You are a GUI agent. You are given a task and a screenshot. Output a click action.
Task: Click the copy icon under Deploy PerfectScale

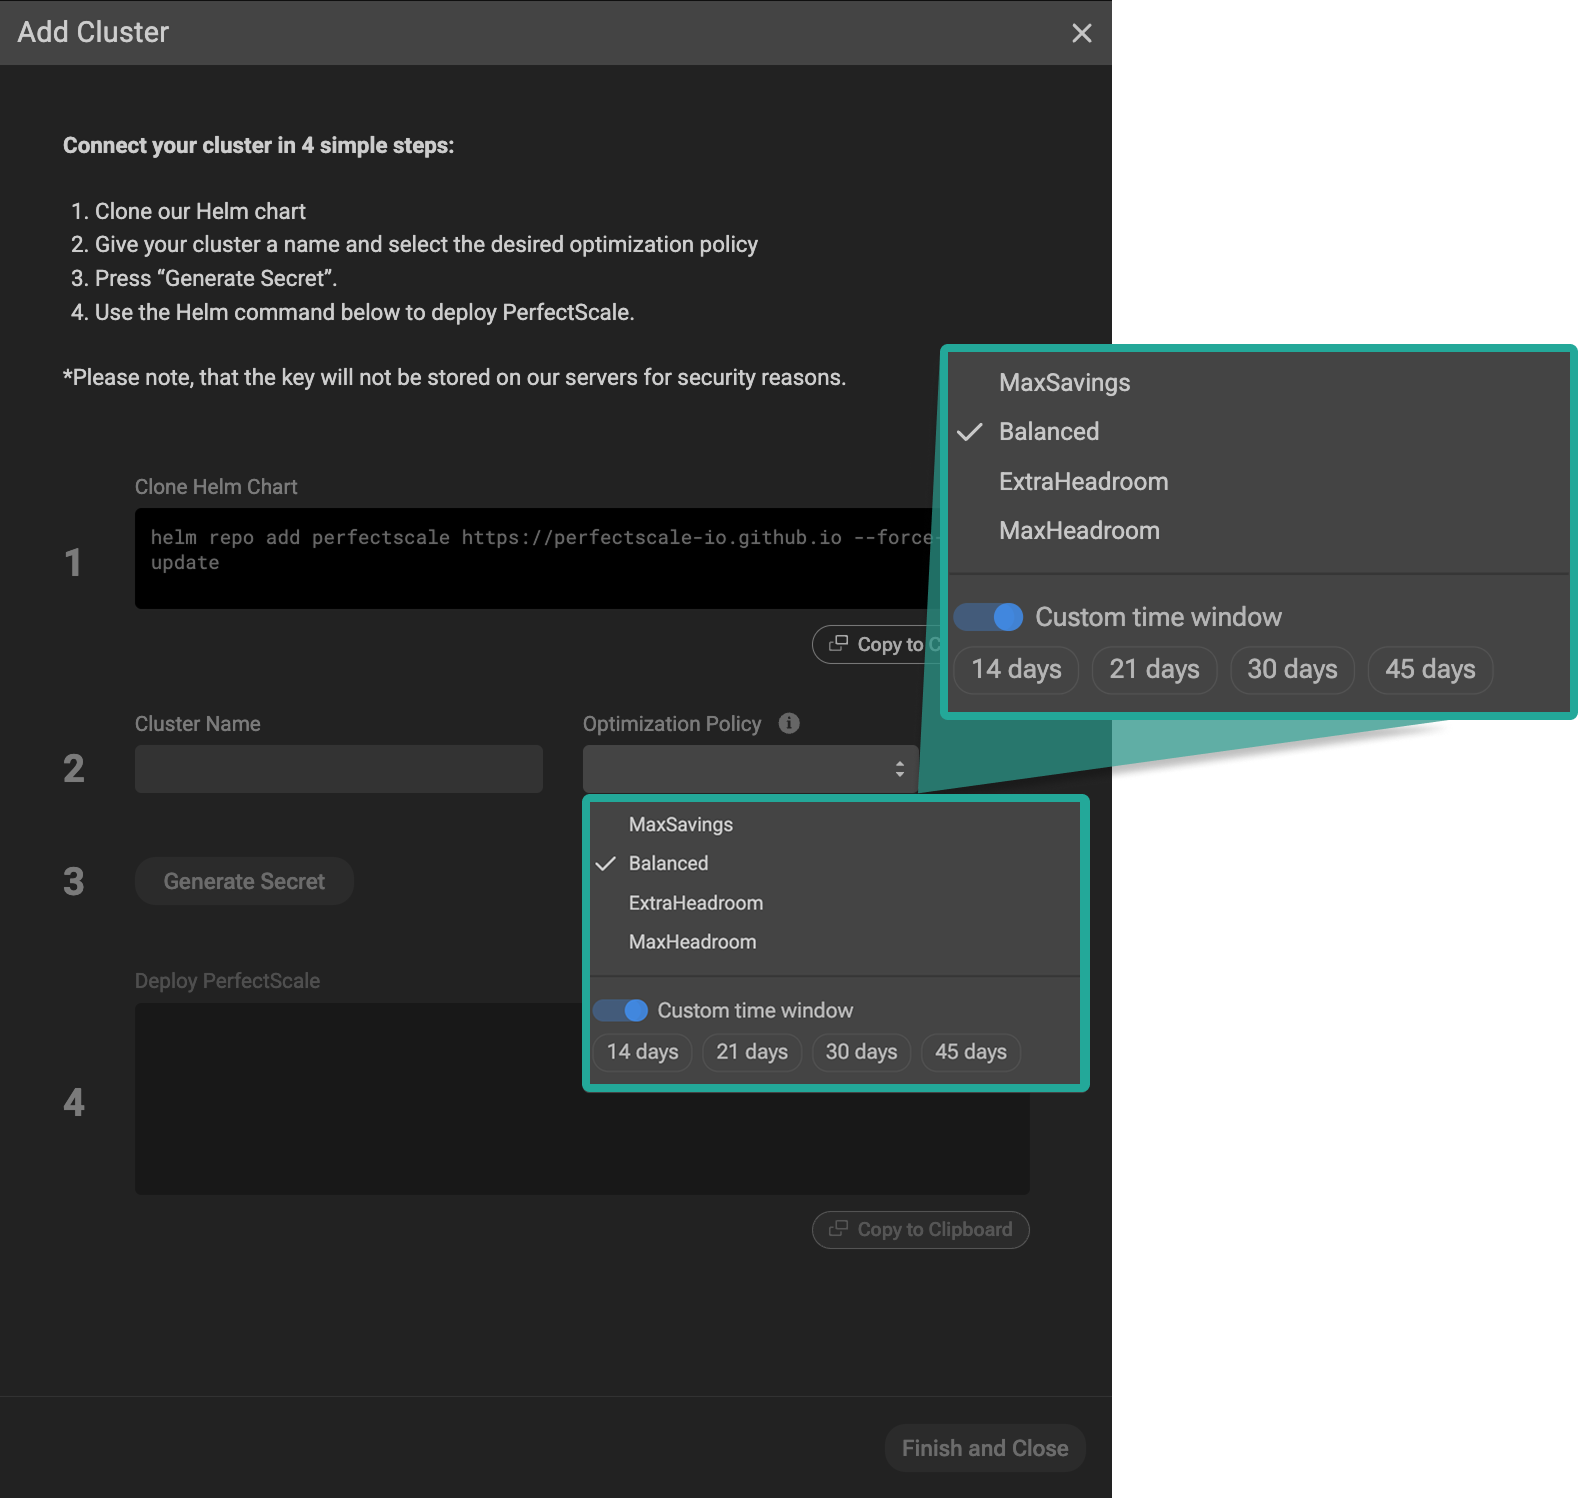coord(839,1229)
